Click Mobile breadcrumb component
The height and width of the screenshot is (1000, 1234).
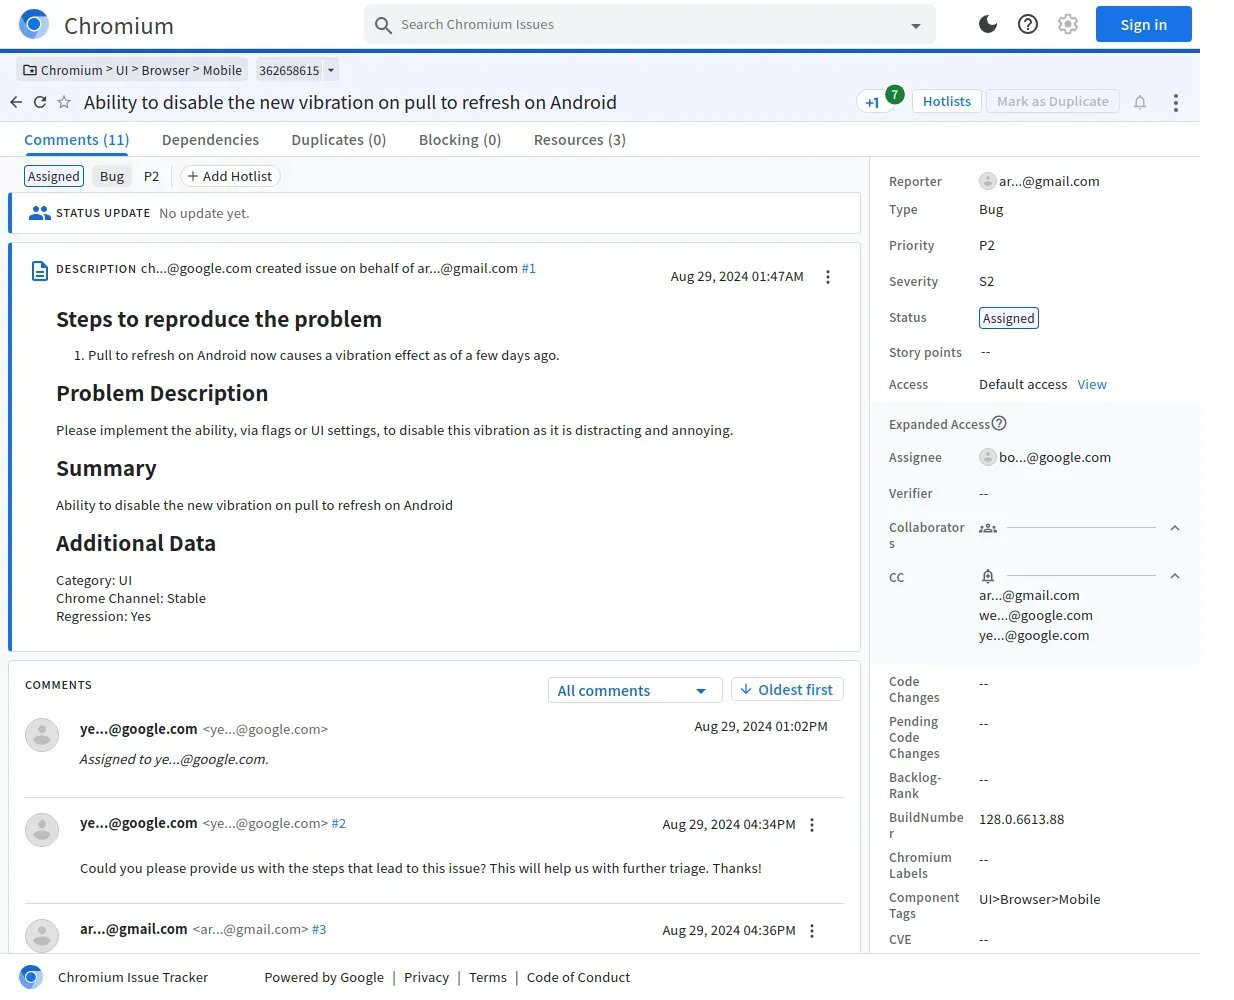point(222,70)
